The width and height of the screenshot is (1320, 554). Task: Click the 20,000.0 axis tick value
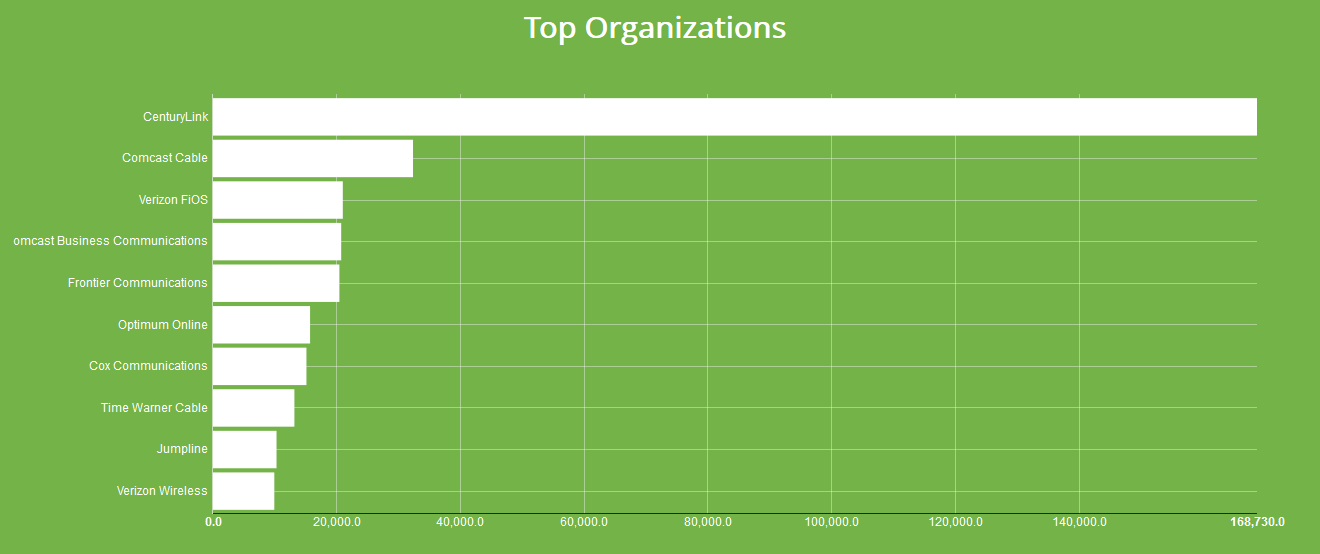coord(337,522)
